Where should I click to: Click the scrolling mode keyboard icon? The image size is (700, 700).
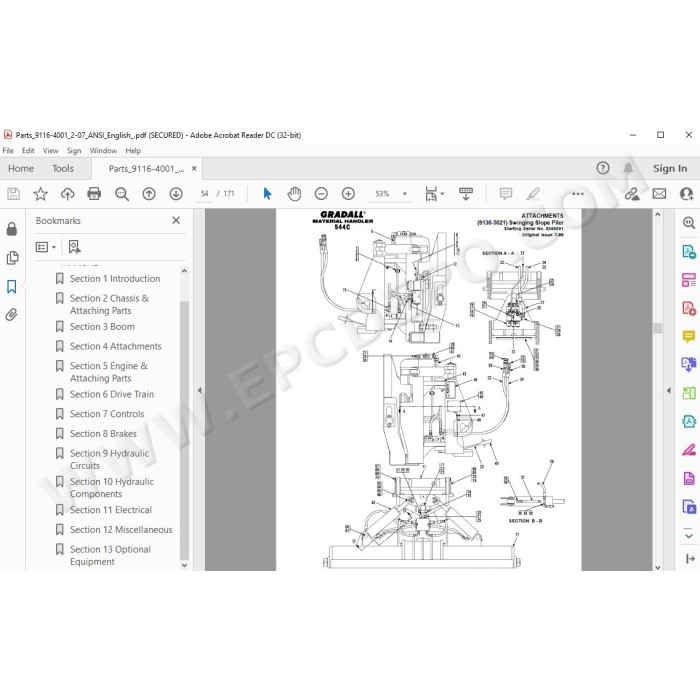[x=466, y=194]
